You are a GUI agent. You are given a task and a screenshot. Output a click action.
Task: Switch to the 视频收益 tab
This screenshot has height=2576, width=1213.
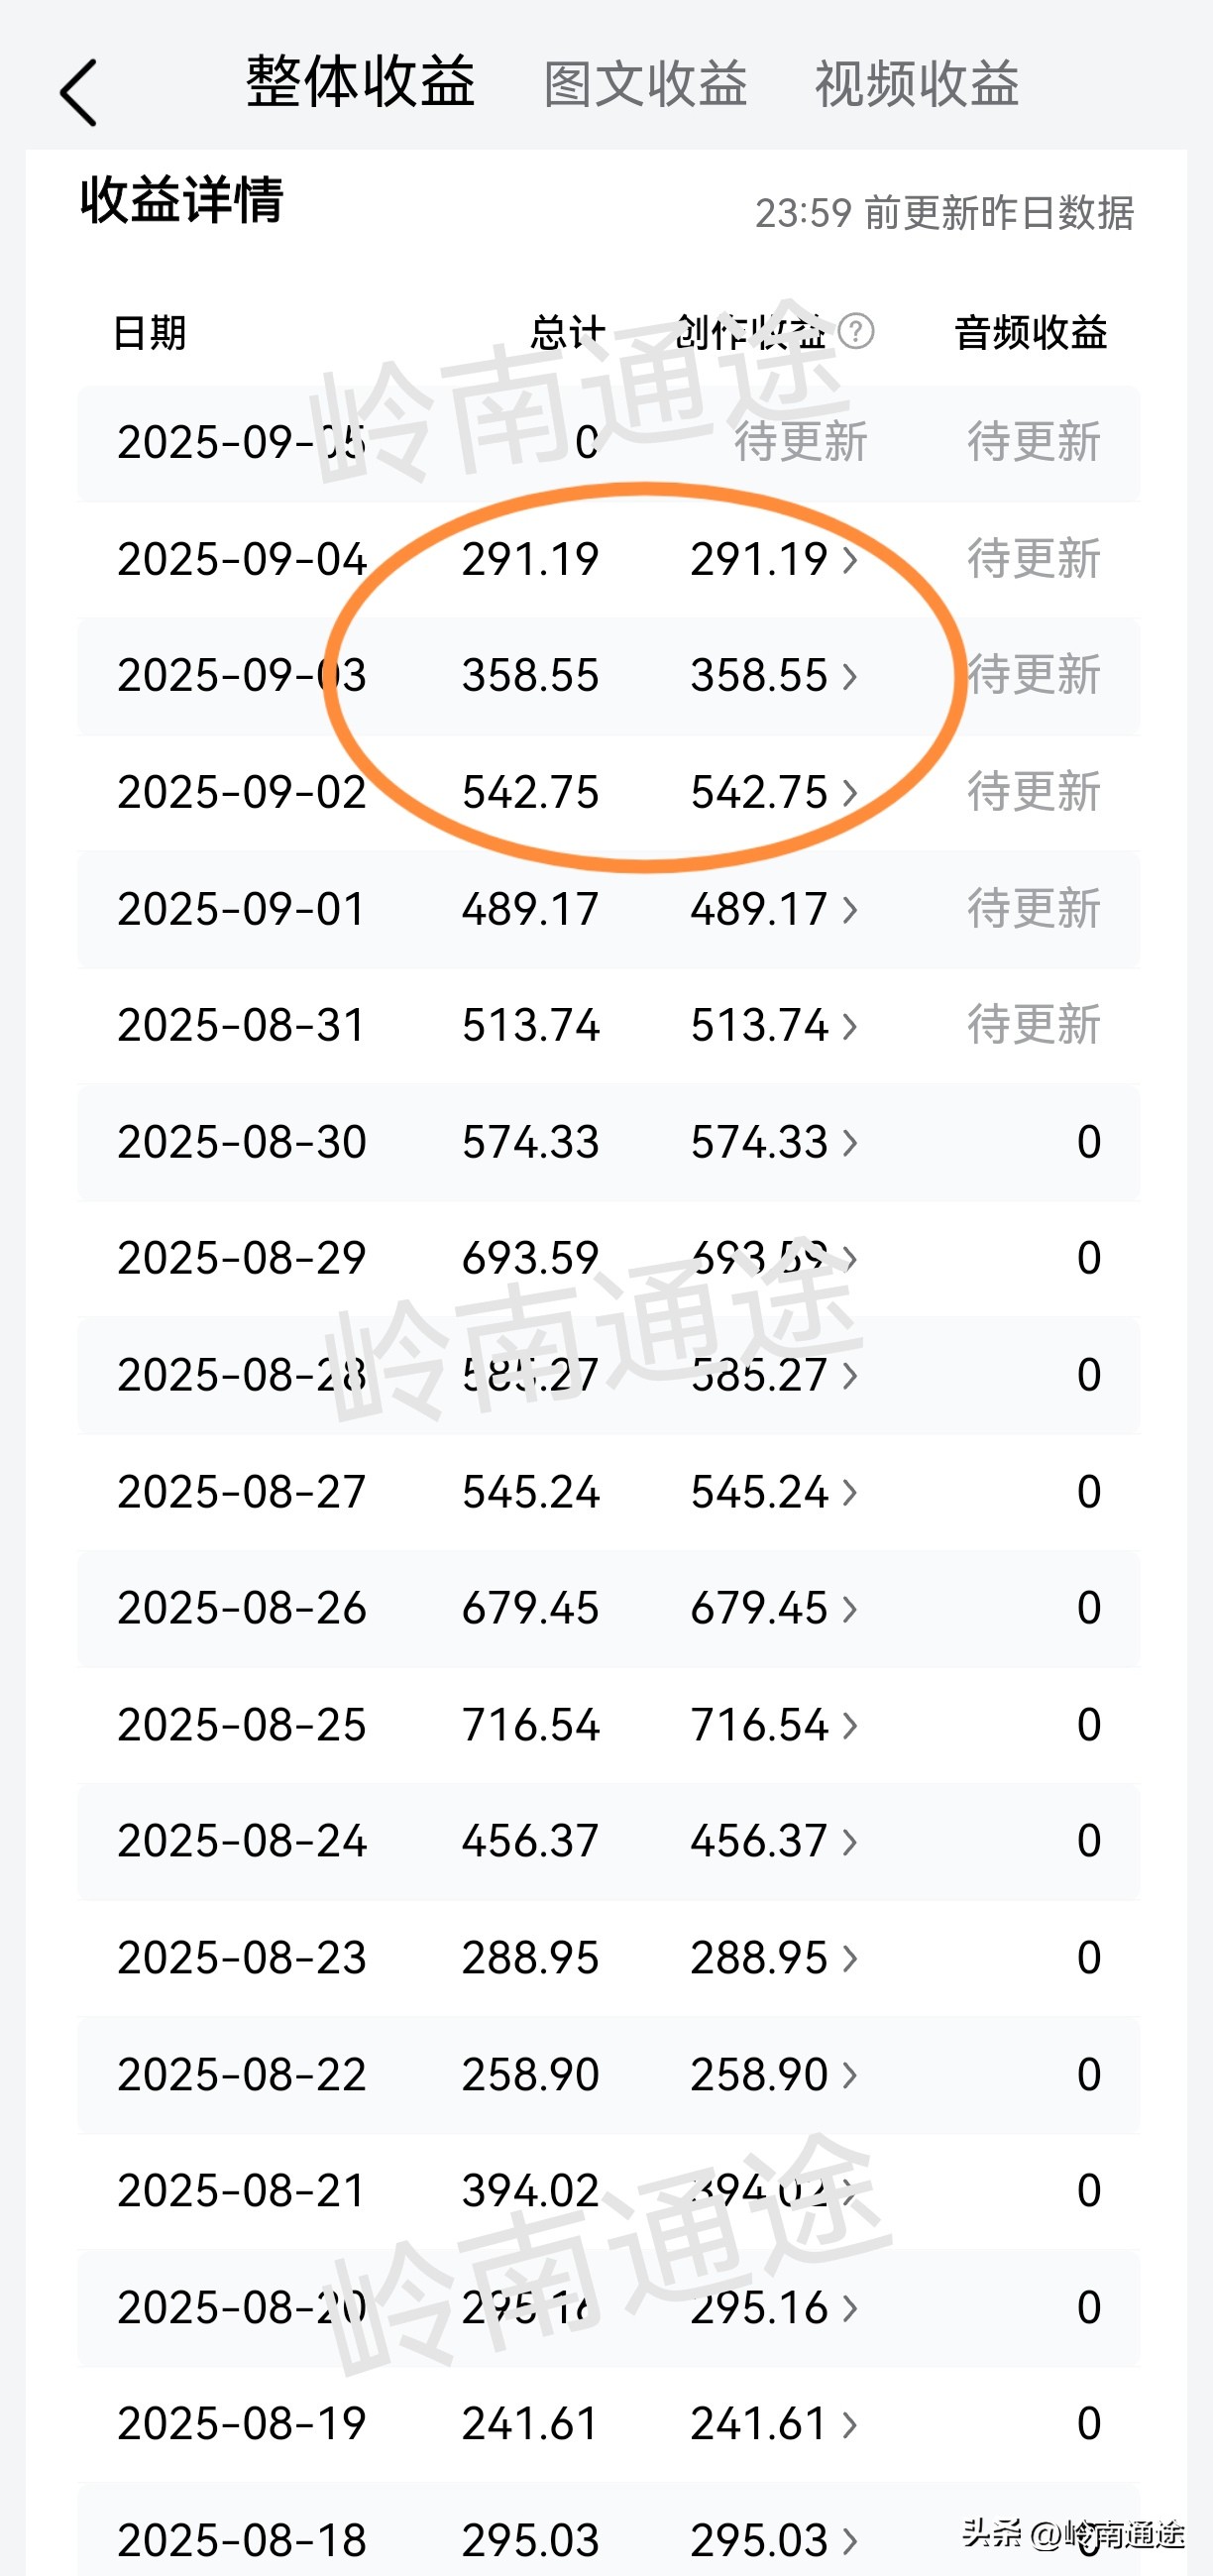(x=916, y=84)
